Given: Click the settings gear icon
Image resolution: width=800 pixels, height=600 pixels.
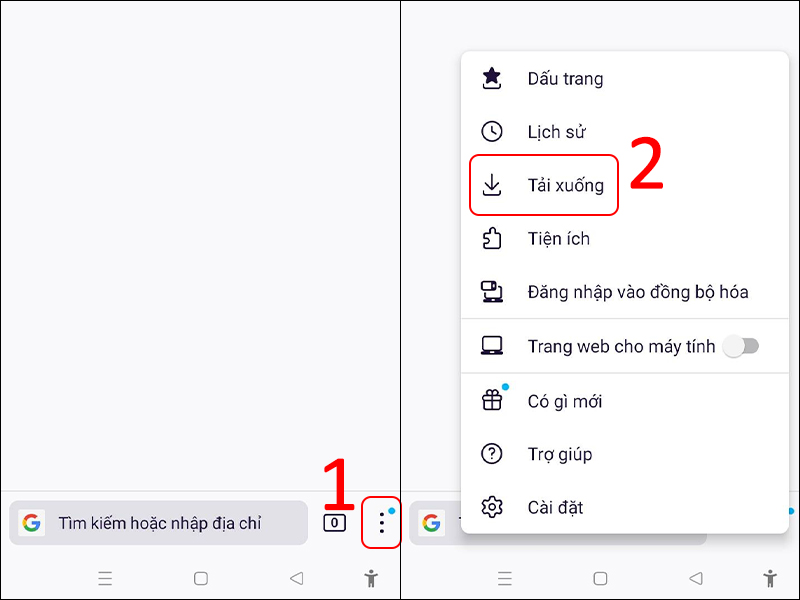Looking at the screenshot, I should click(492, 507).
